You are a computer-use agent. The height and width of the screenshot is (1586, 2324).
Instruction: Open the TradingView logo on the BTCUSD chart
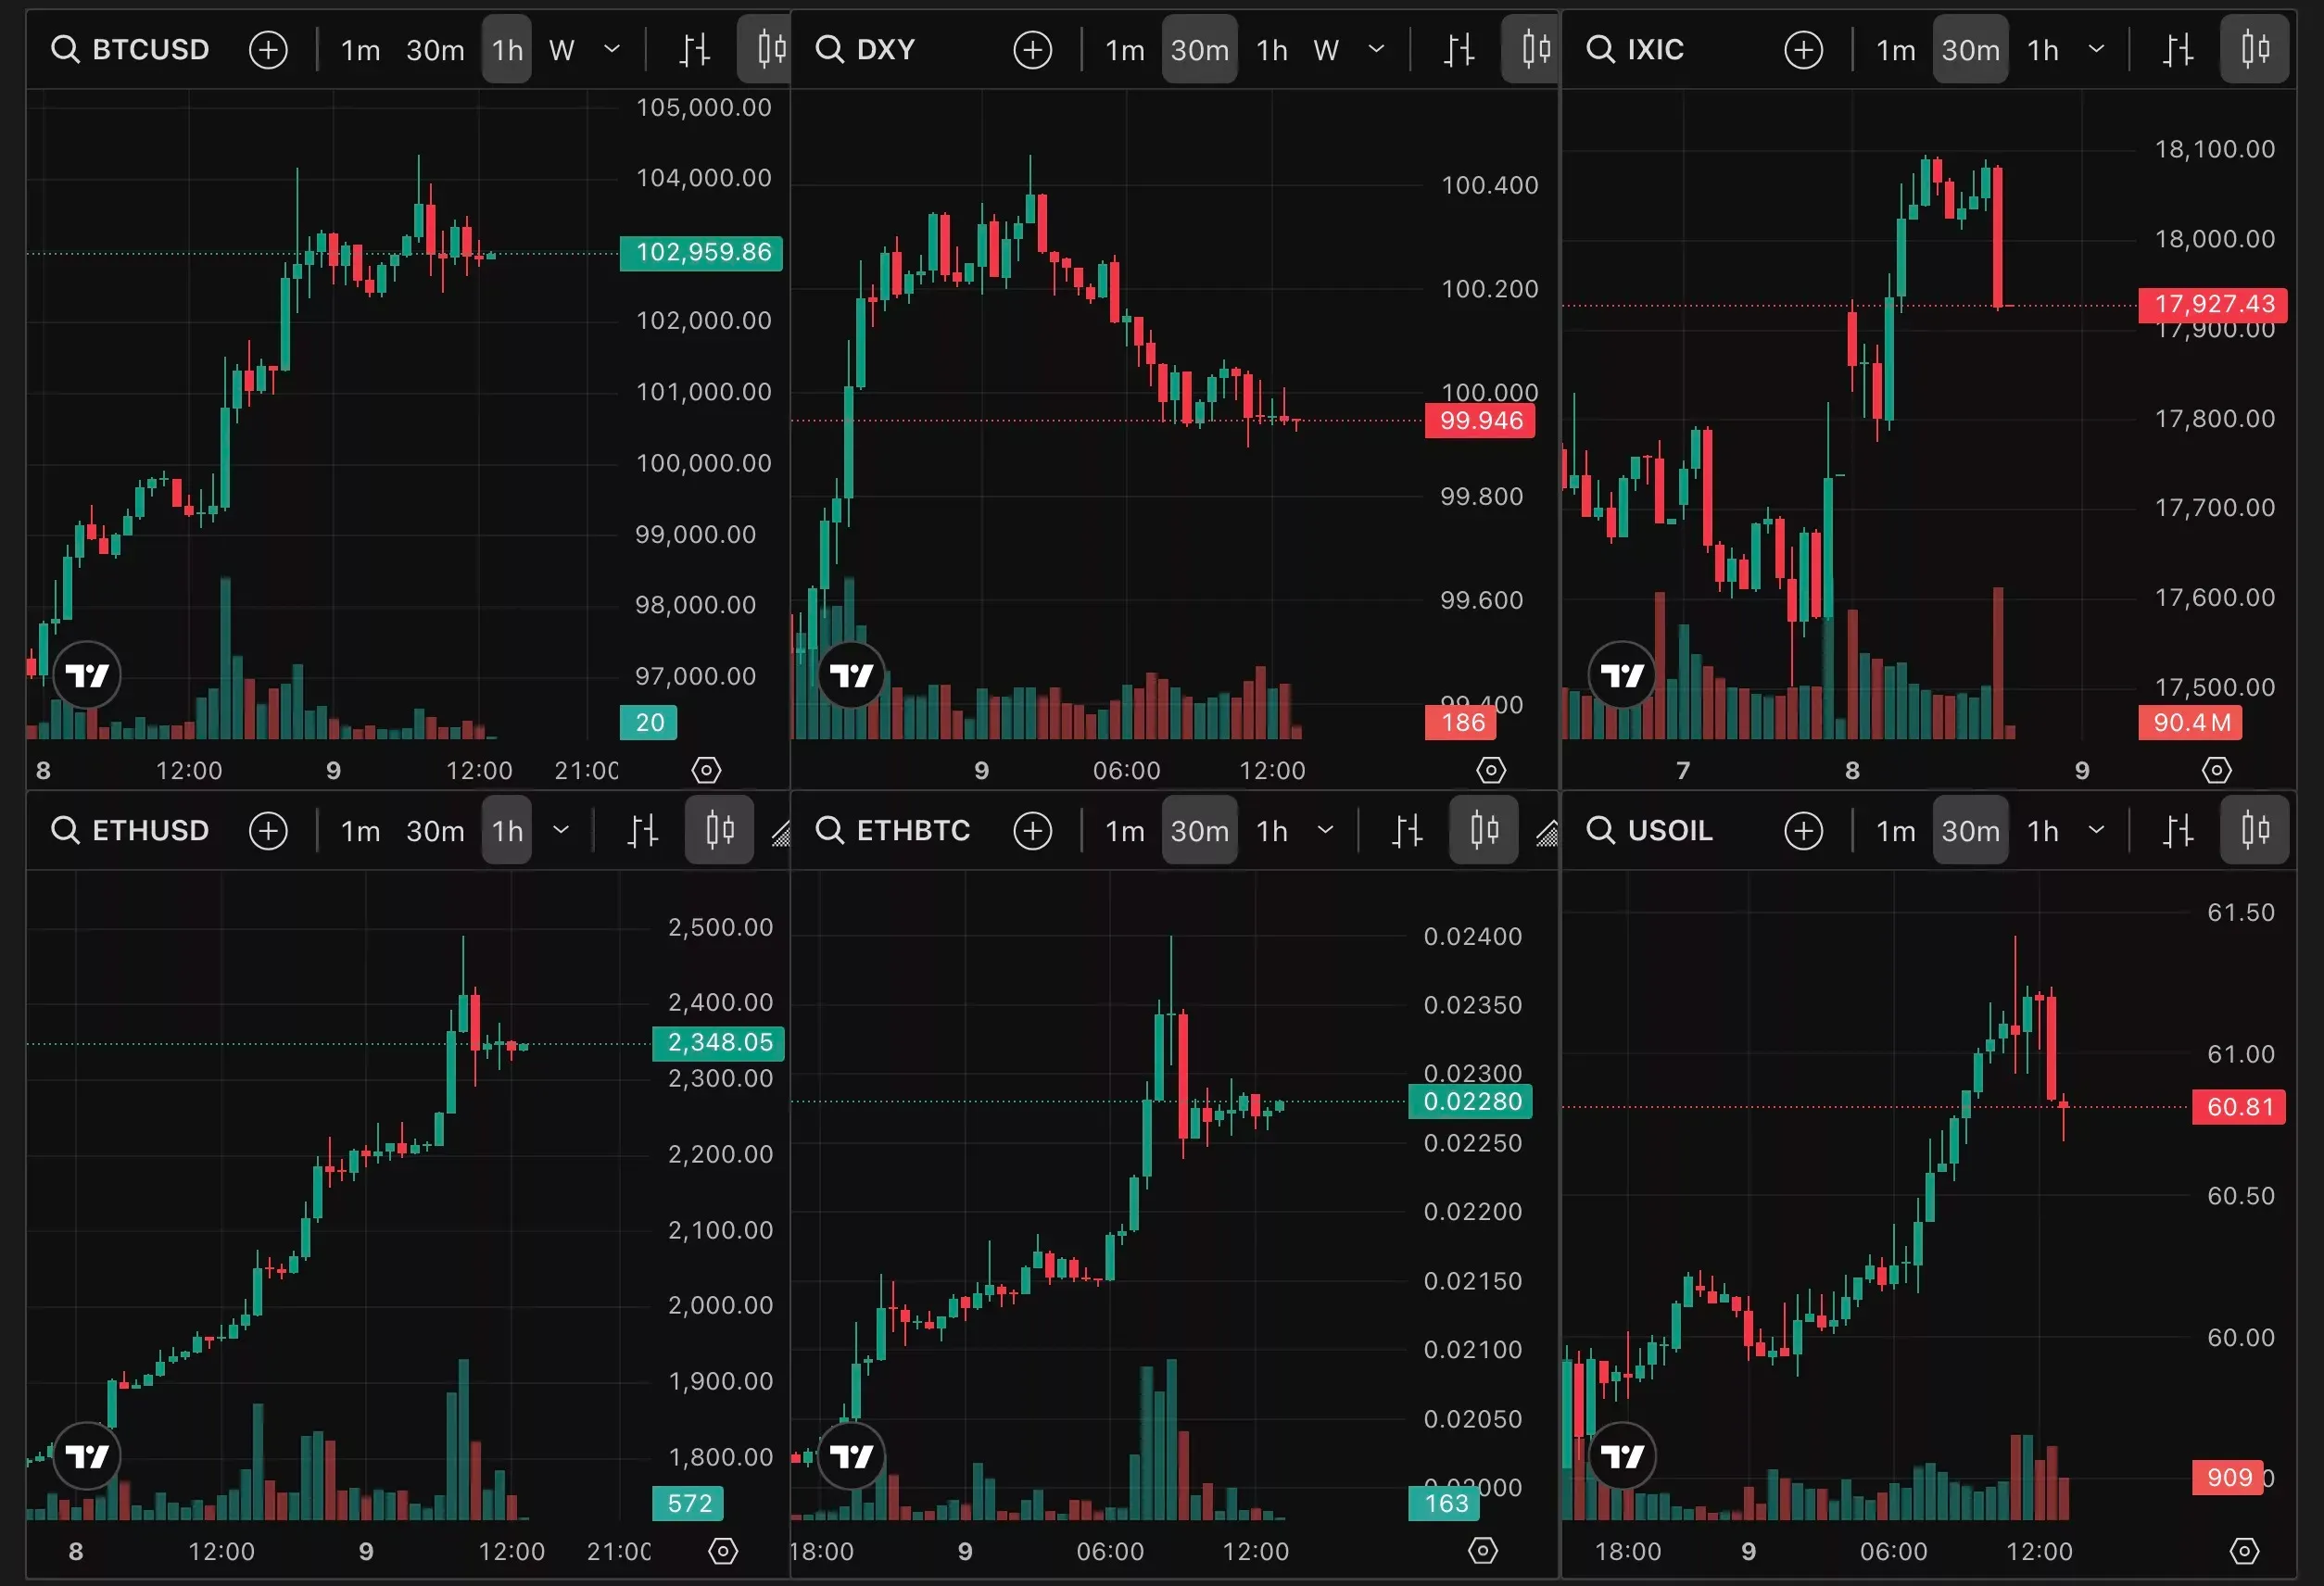pos(87,675)
